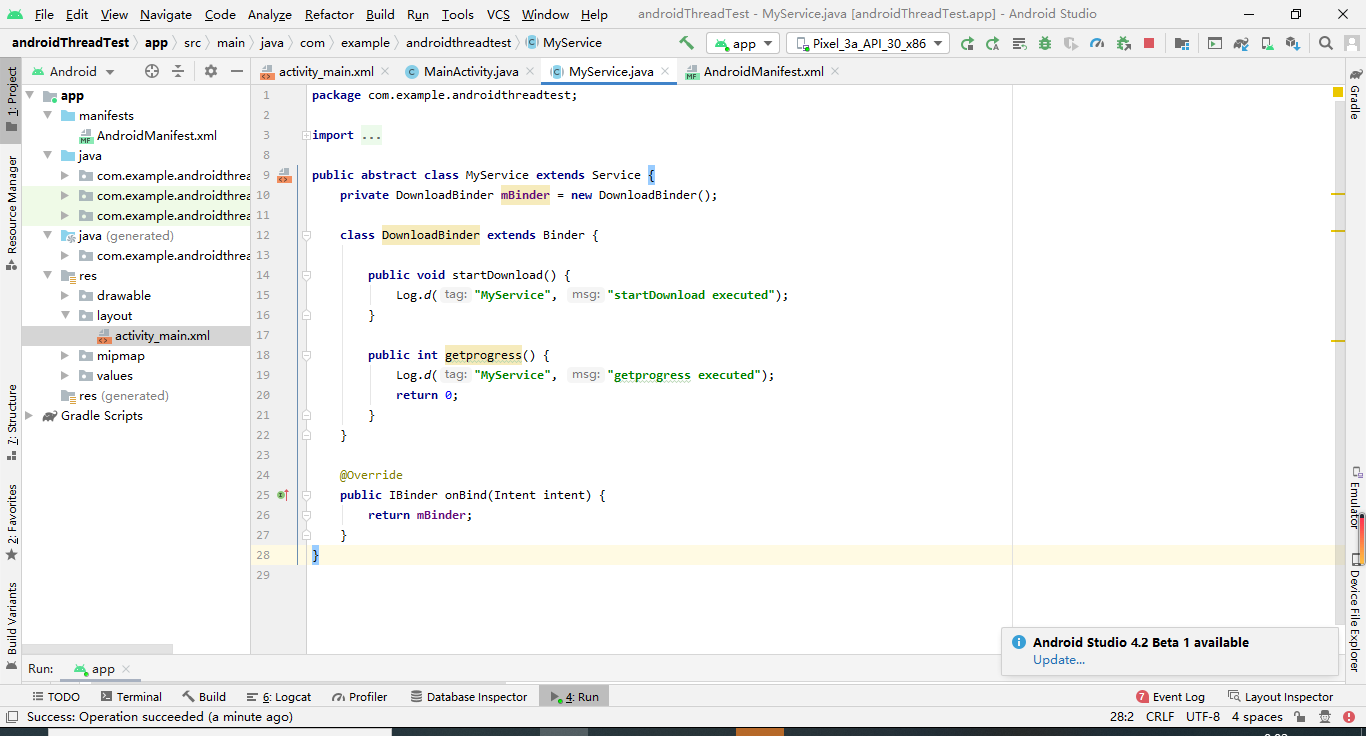Click the related XML file gutter icon on line 9

click(x=284, y=176)
